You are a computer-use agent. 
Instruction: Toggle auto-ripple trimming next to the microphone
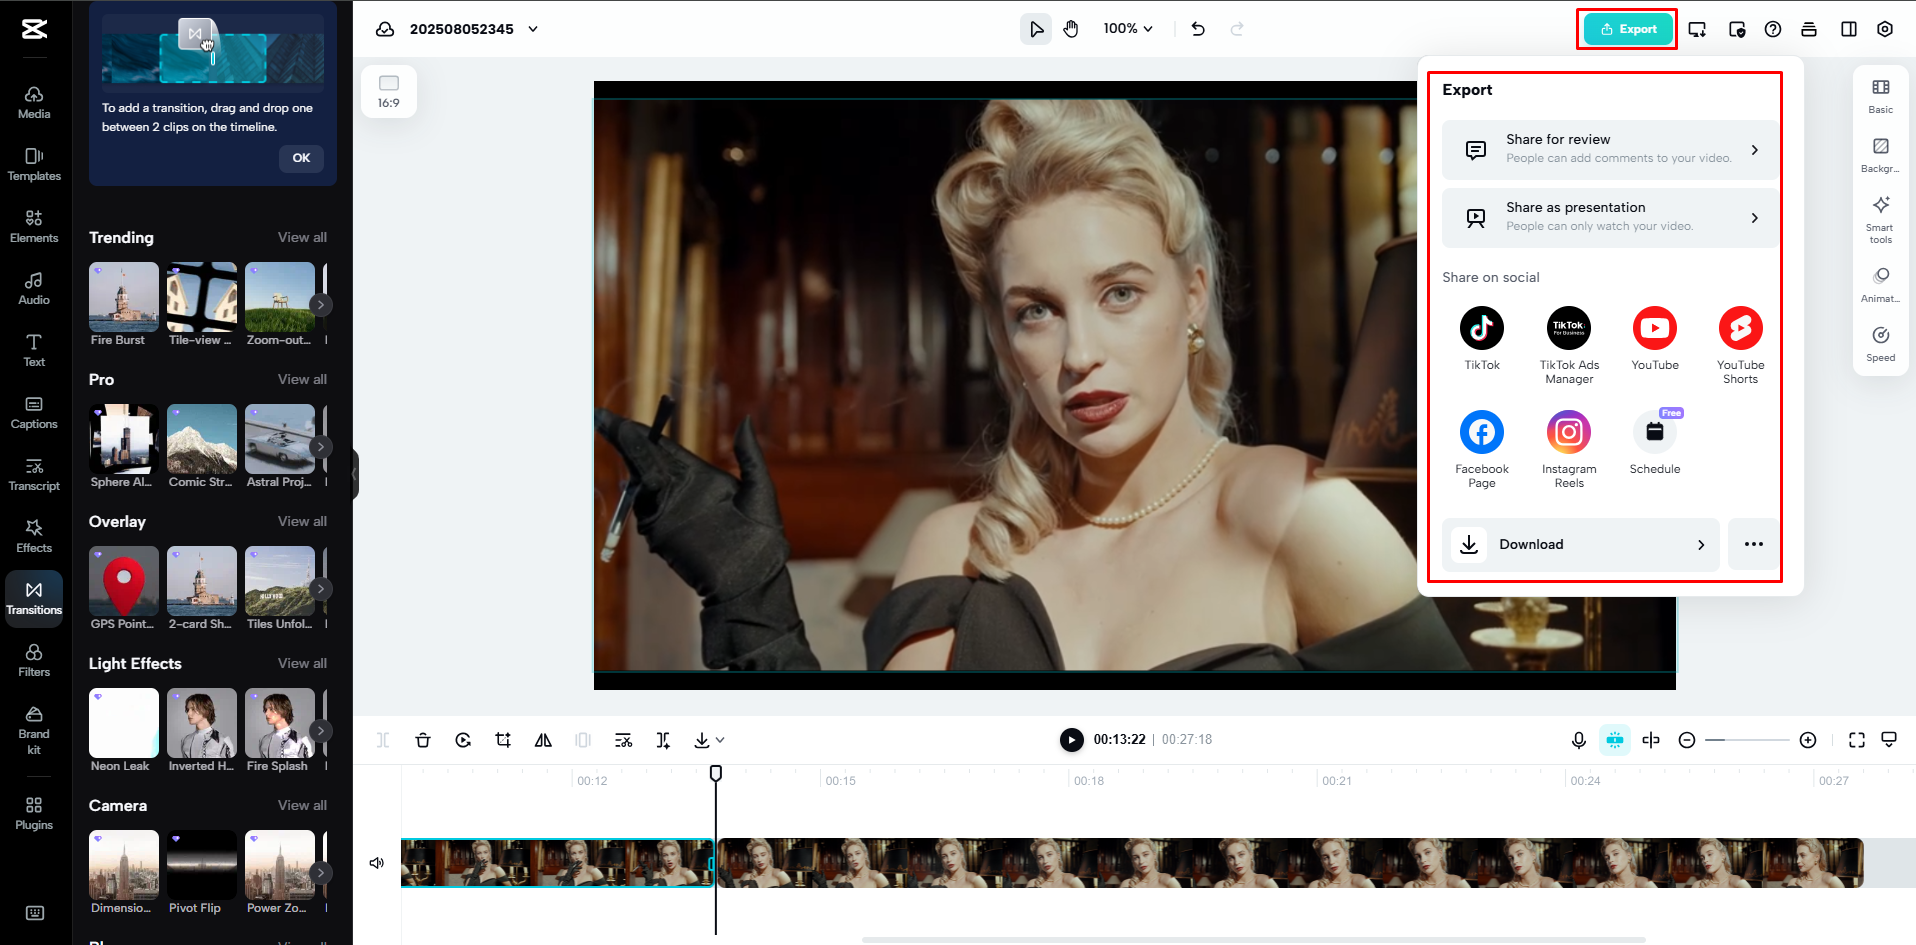1614,740
